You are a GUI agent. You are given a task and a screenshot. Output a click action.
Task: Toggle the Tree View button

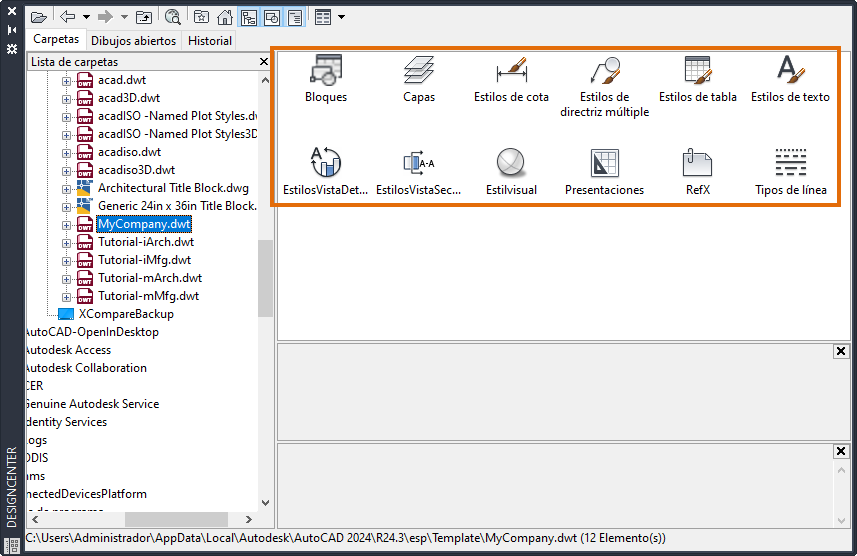pos(249,18)
